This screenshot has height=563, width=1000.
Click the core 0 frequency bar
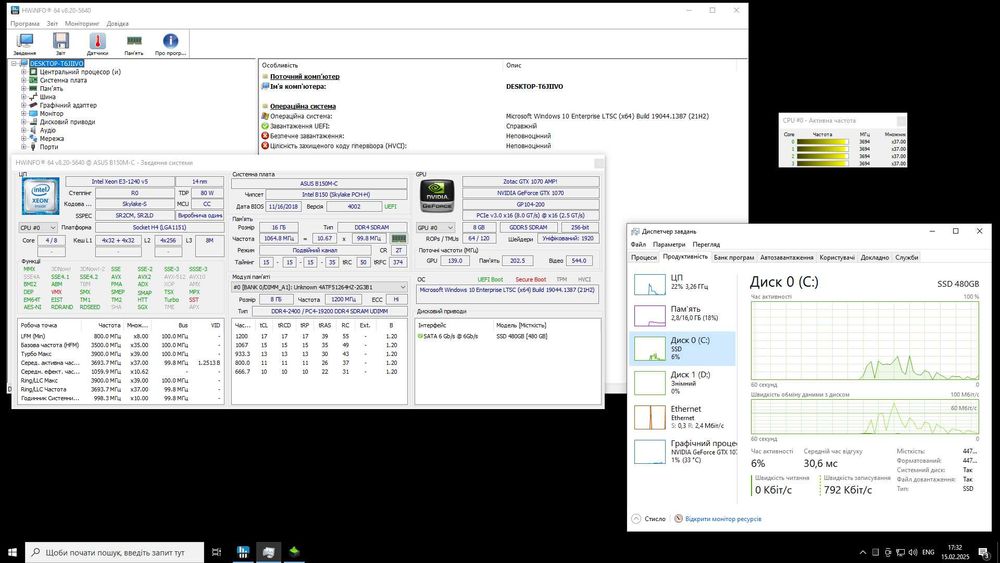(x=823, y=142)
